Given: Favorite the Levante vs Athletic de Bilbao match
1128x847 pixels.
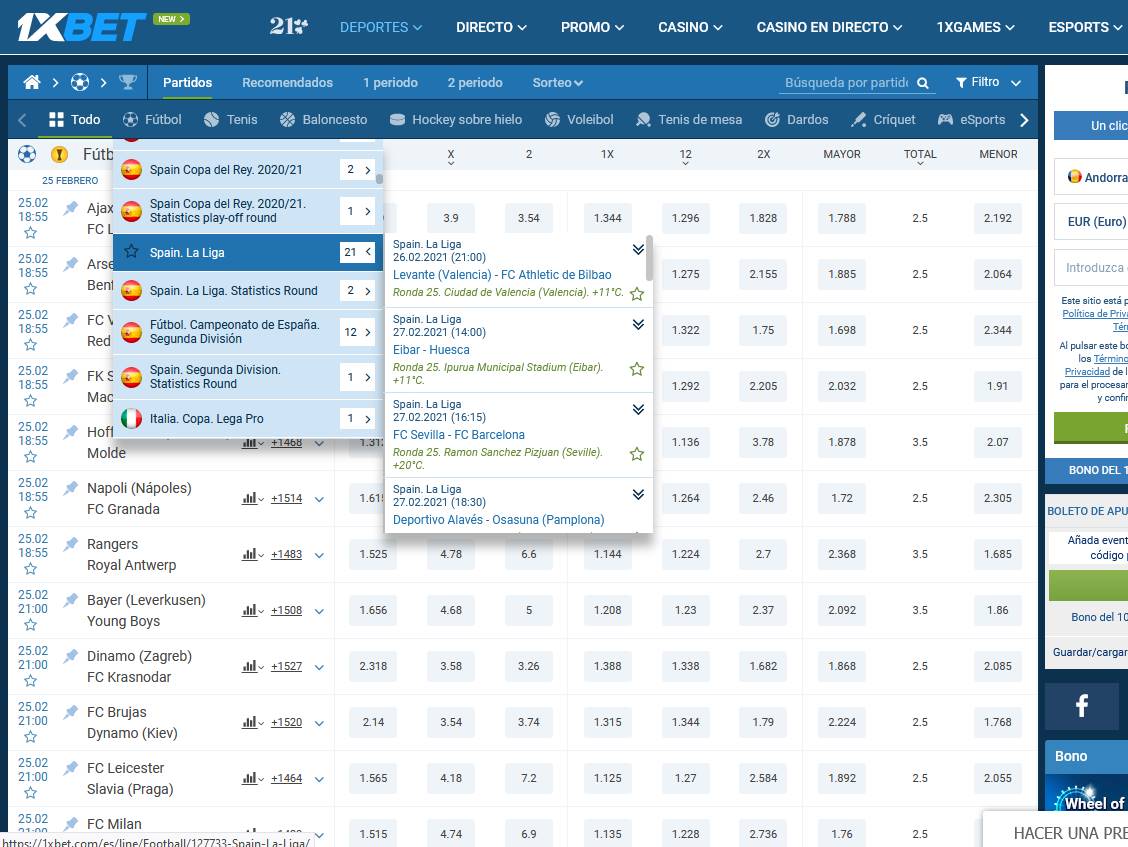Looking at the screenshot, I should pyautogui.click(x=637, y=294).
